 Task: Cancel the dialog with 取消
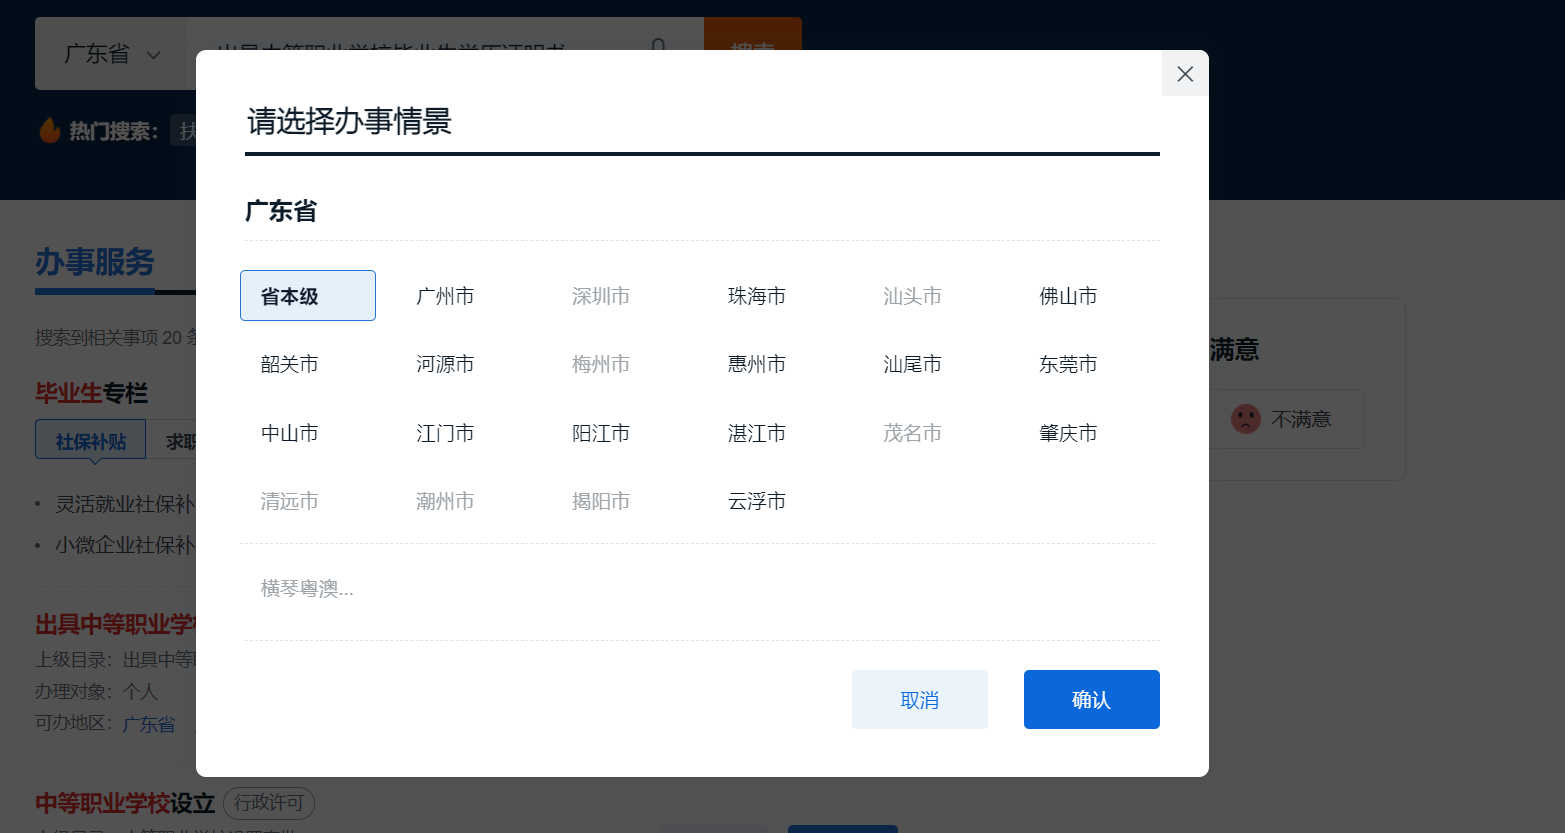pos(919,699)
